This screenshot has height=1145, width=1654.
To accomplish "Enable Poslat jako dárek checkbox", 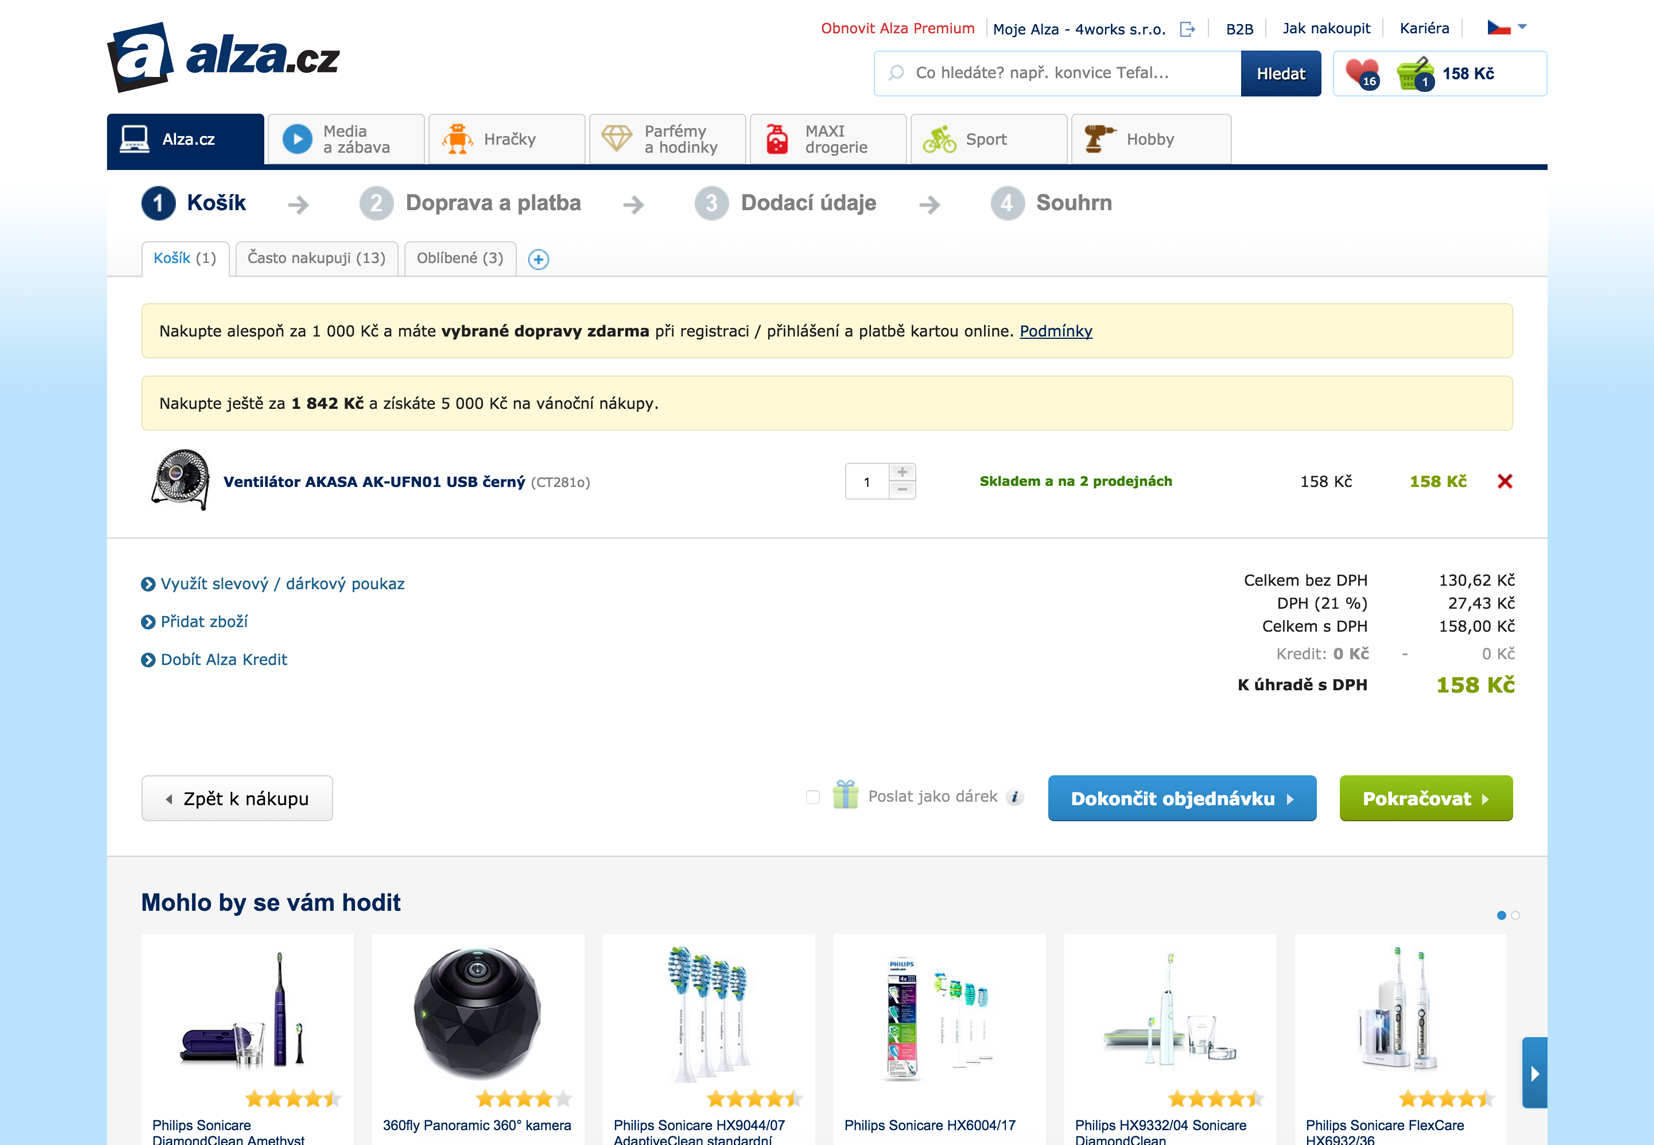I will pyautogui.click(x=812, y=797).
